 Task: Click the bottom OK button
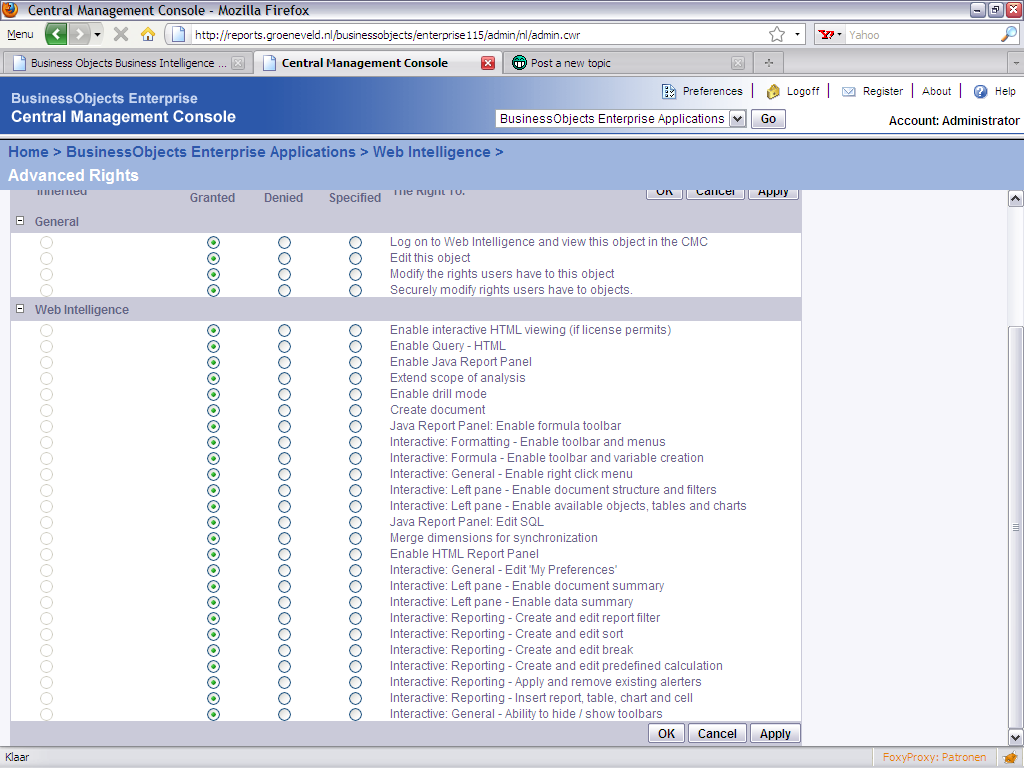click(666, 733)
